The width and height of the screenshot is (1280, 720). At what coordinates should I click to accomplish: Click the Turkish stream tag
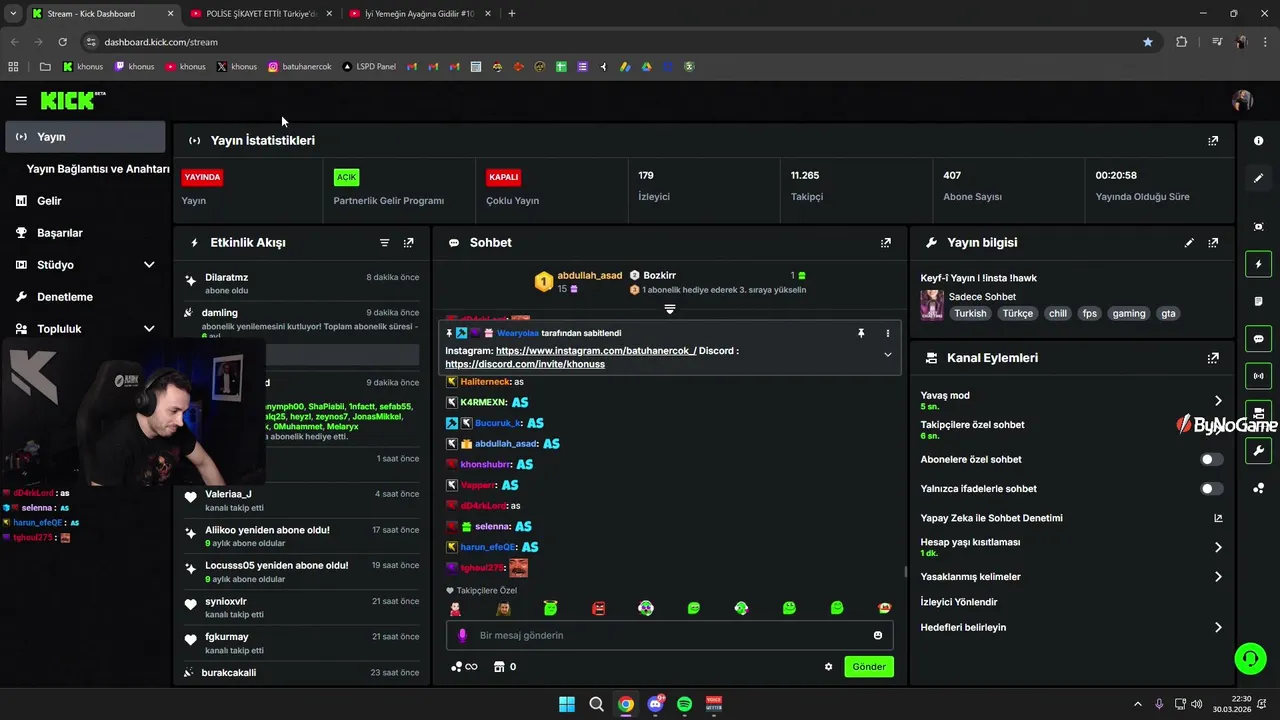[x=970, y=313]
